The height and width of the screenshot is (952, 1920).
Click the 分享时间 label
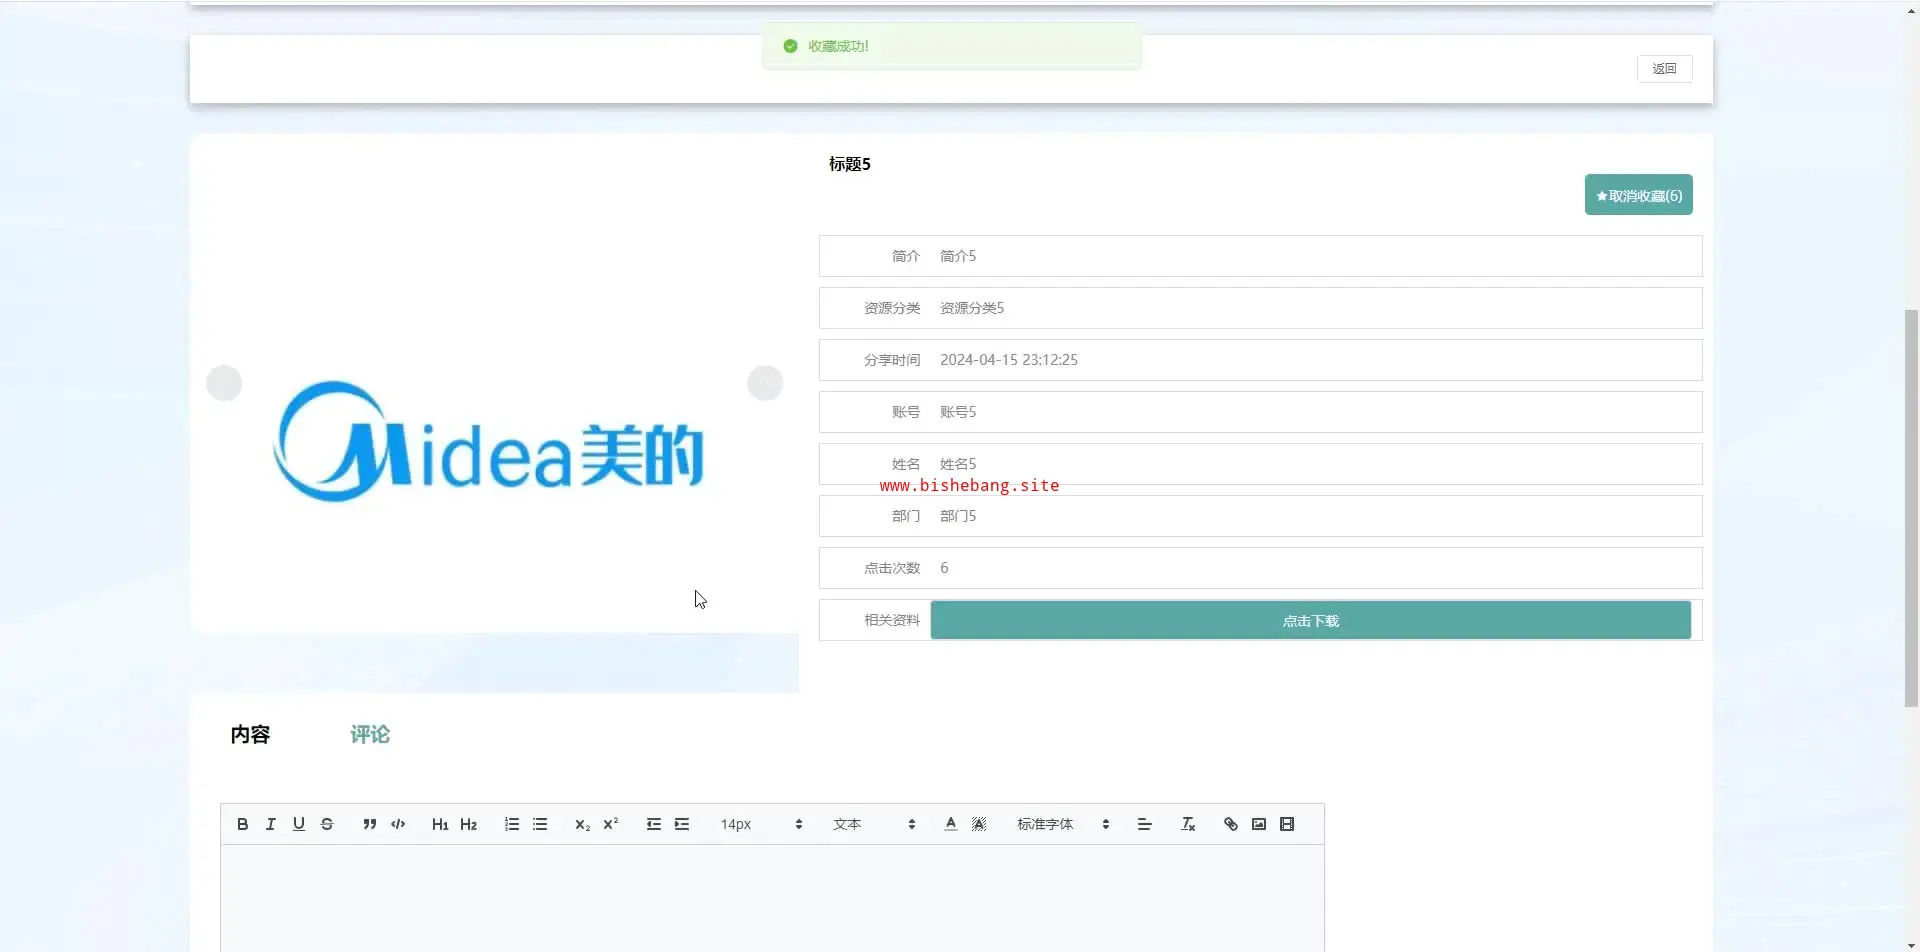pyautogui.click(x=892, y=360)
